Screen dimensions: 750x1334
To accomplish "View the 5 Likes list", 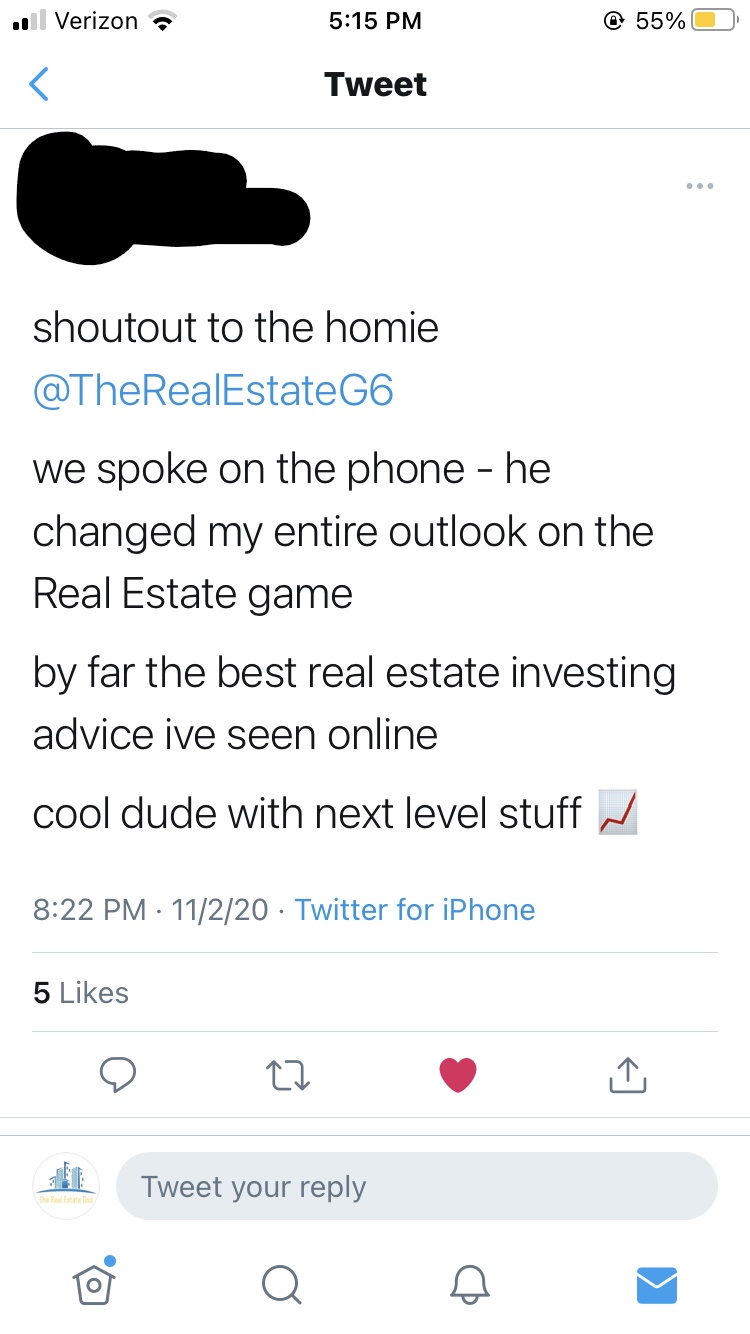I will 81,992.
